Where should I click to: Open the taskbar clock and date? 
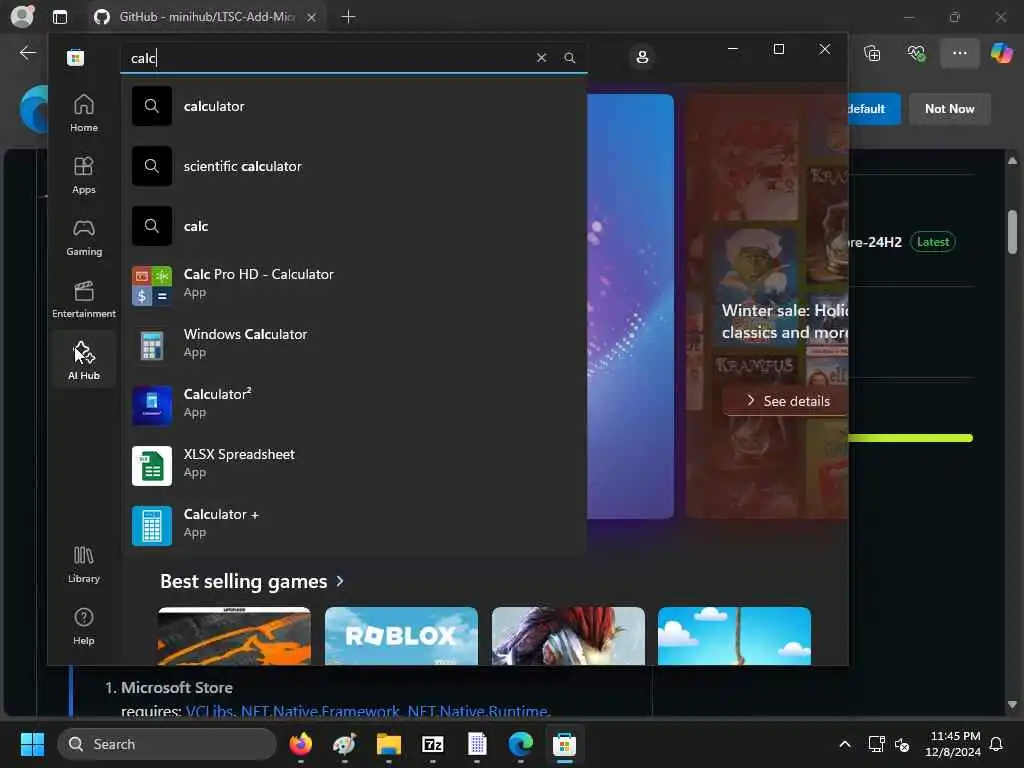tap(953, 744)
